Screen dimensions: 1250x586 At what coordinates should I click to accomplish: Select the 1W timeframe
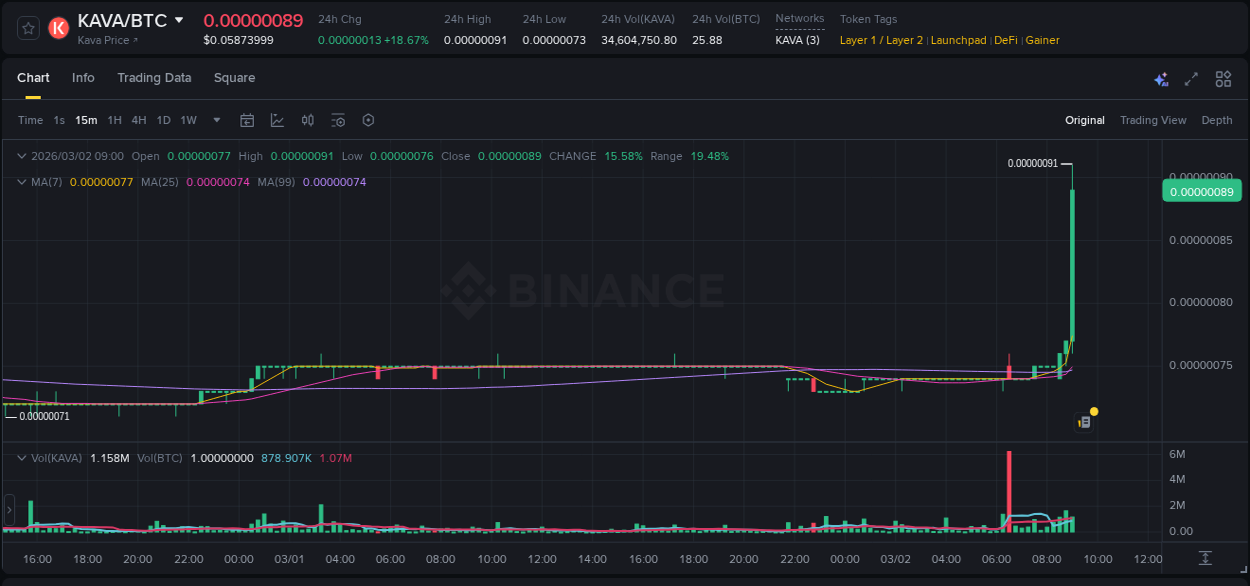pyautogui.click(x=188, y=119)
